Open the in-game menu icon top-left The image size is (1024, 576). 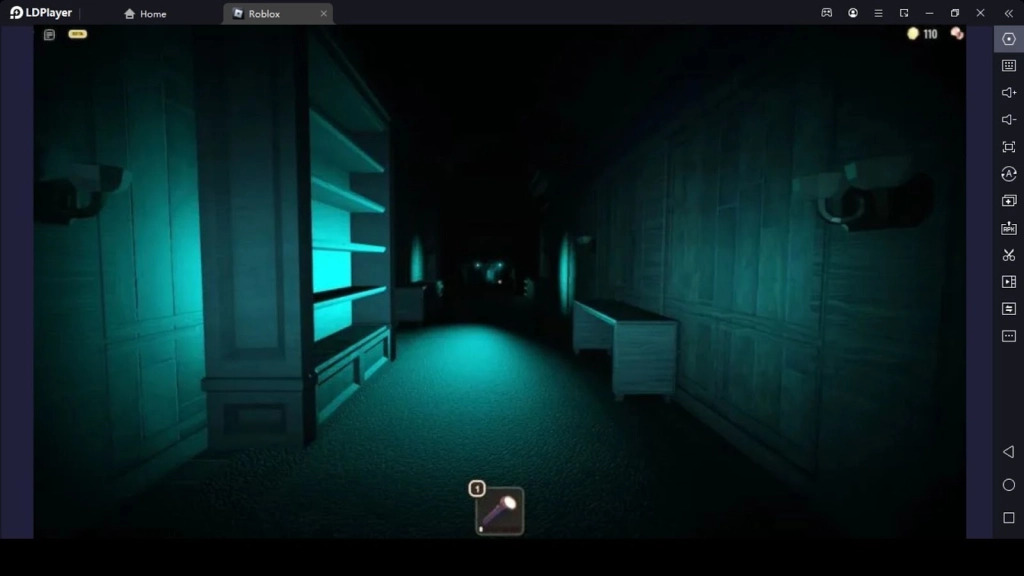[49, 35]
